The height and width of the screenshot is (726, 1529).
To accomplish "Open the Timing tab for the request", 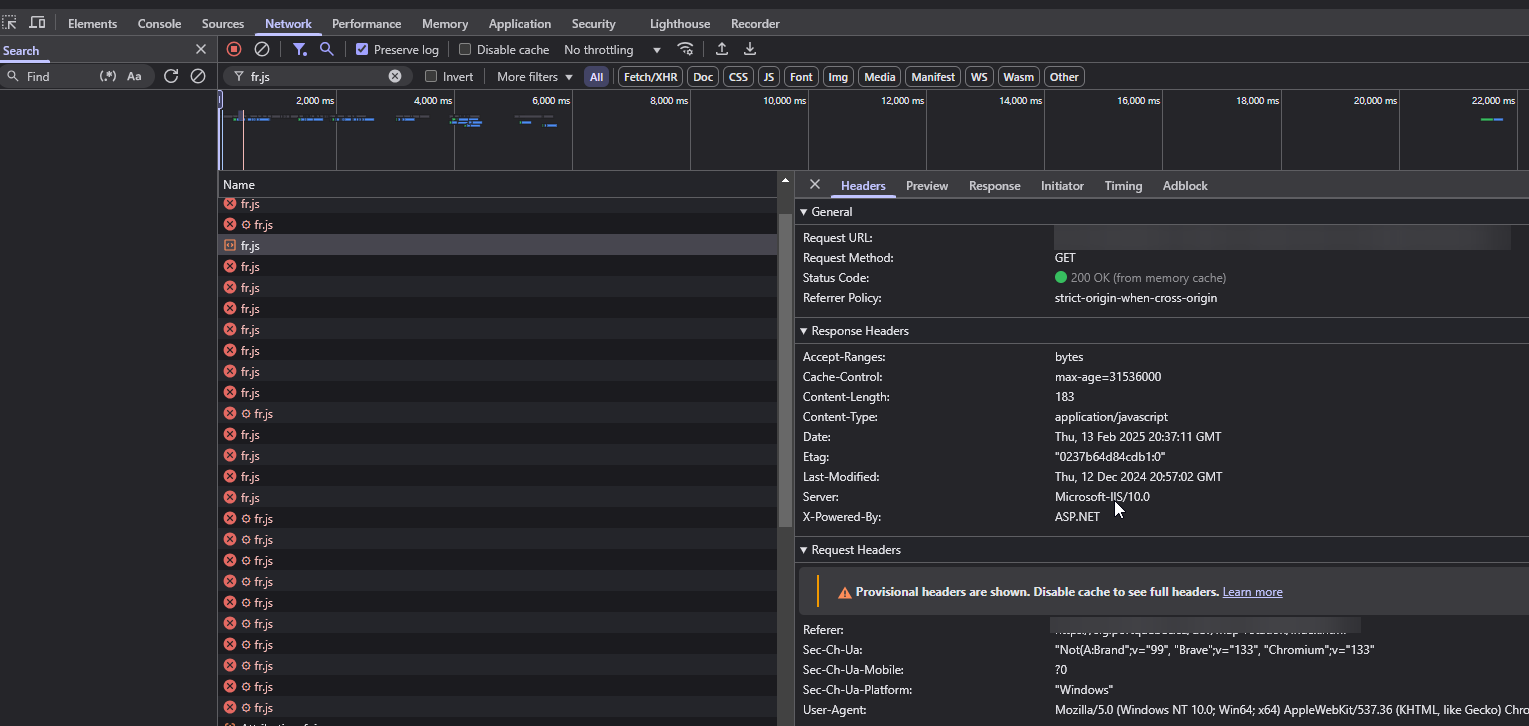I will pyautogui.click(x=1123, y=185).
